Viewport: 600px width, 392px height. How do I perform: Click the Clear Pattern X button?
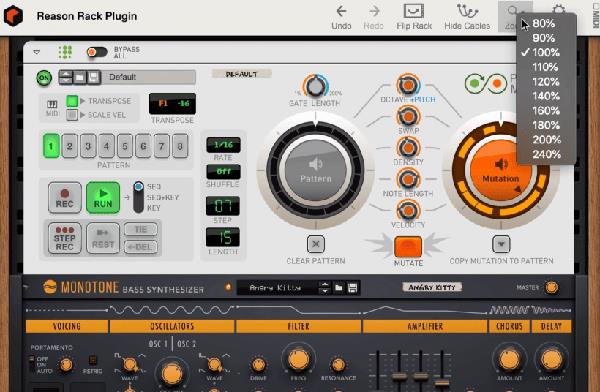(x=316, y=244)
